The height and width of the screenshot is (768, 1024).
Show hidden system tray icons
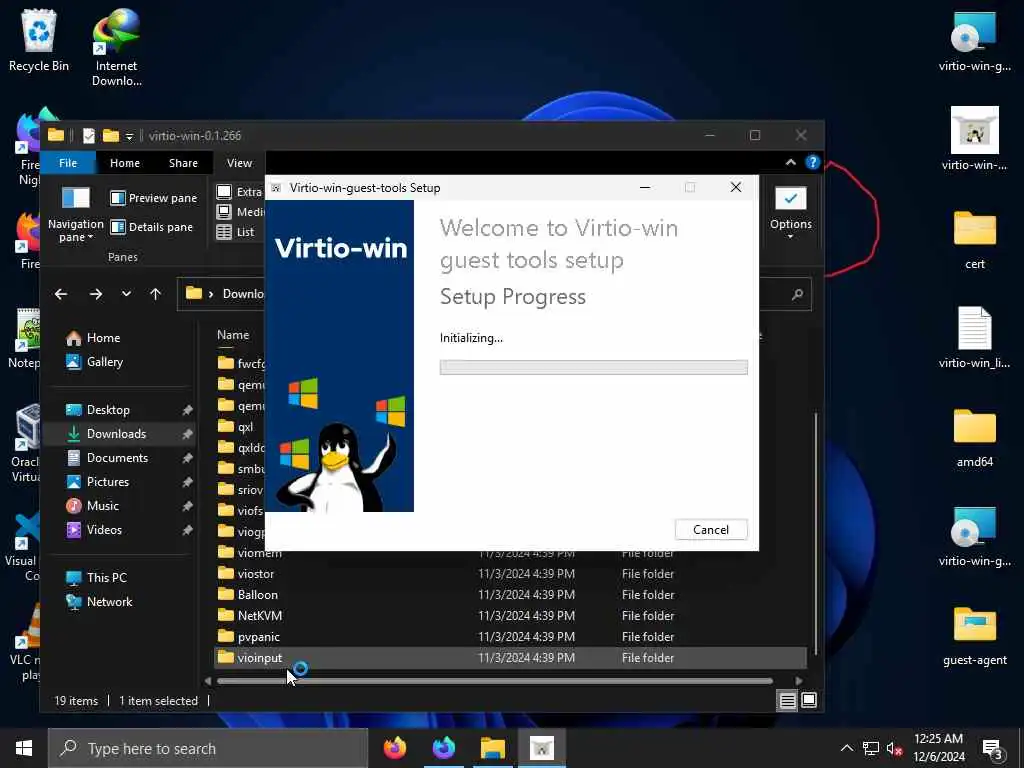click(x=846, y=748)
